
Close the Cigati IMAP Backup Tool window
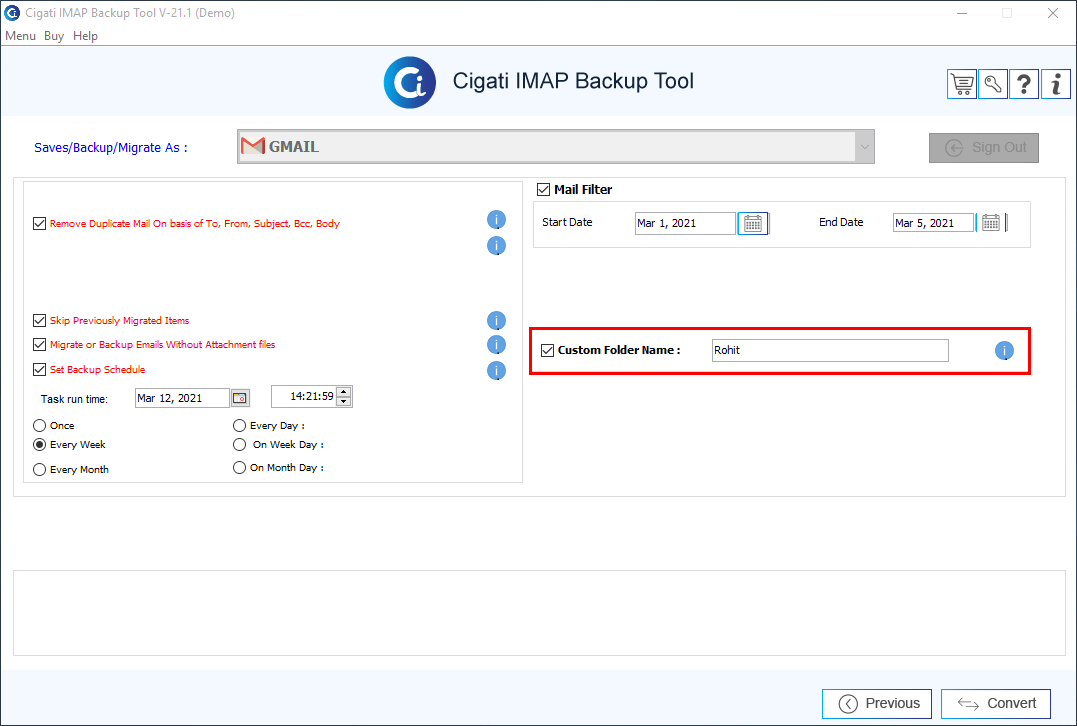click(x=1053, y=13)
